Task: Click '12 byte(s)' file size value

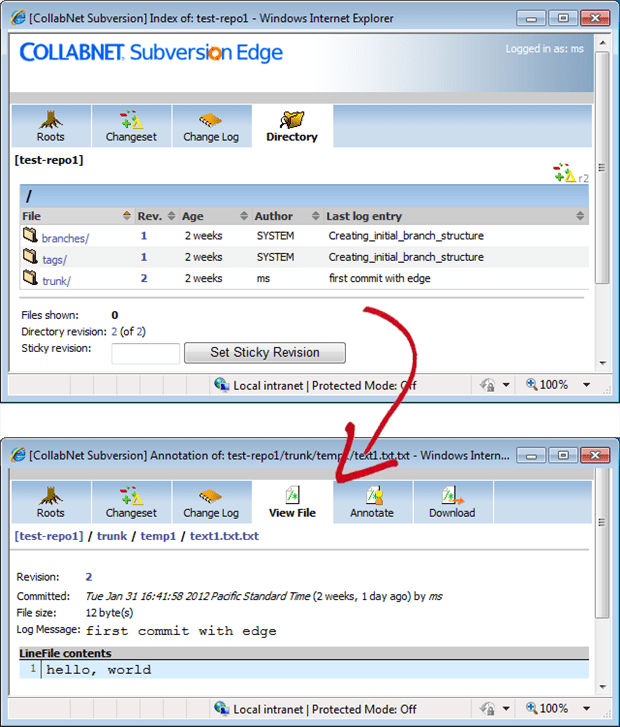Action: (x=109, y=613)
